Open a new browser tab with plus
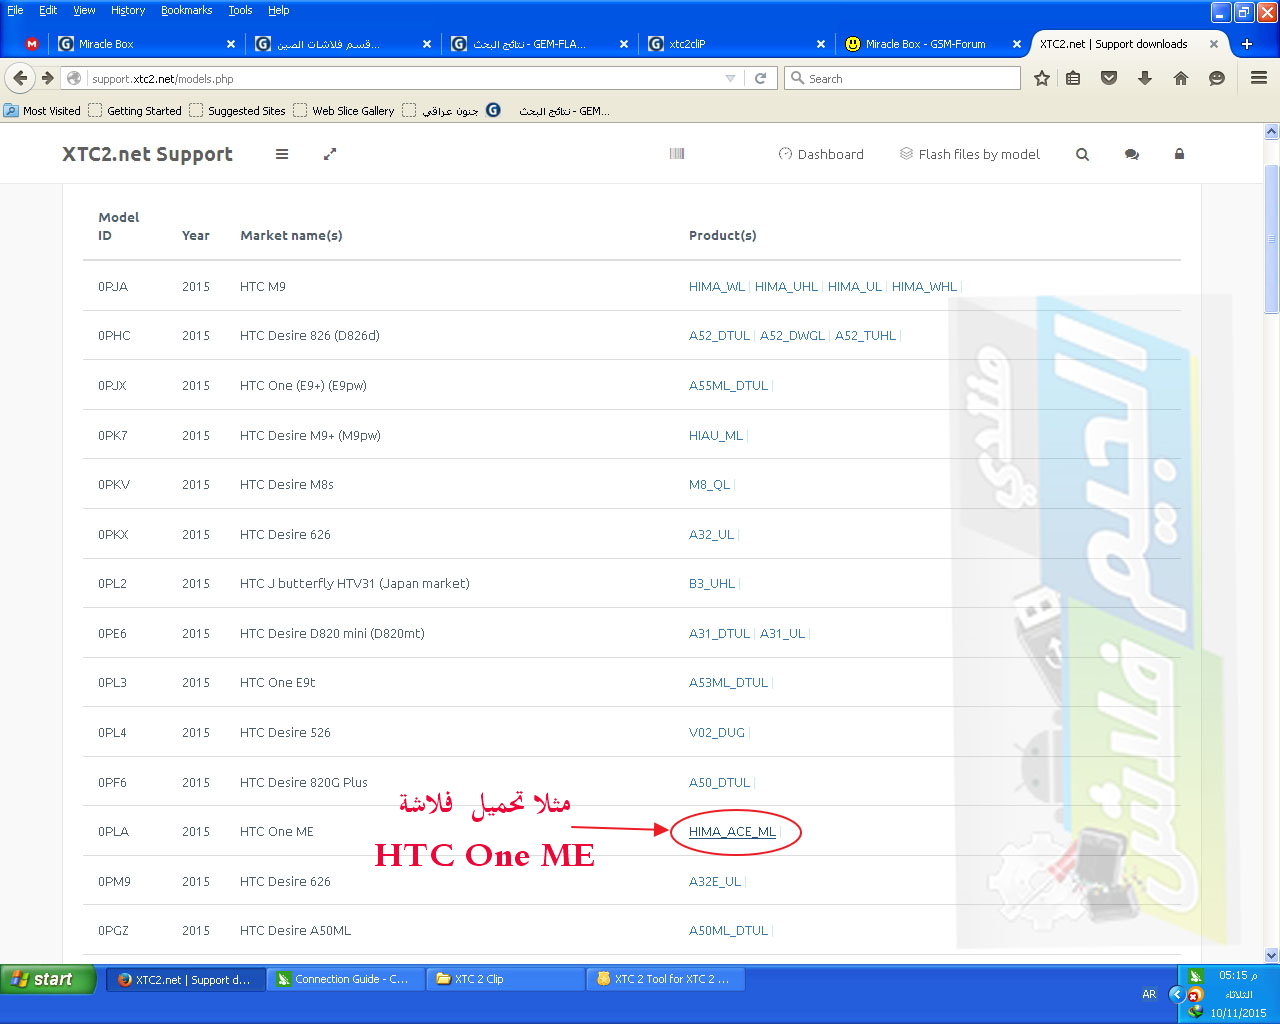Image resolution: width=1280 pixels, height=1024 pixels. 1247,44
